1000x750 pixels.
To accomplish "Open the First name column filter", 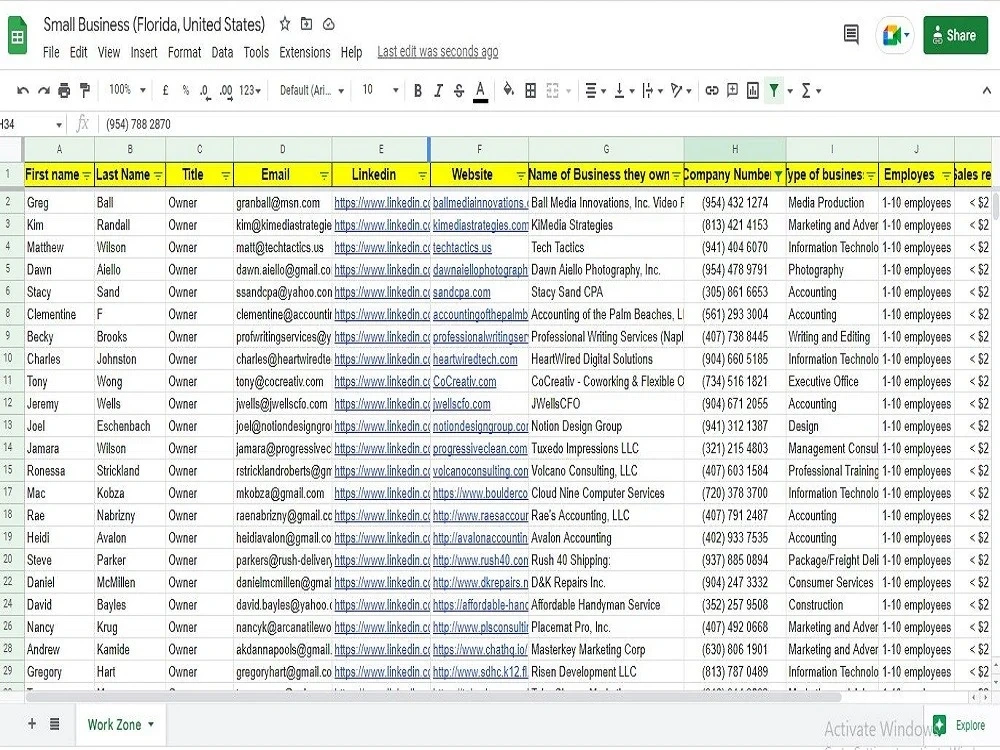I will [86, 175].
